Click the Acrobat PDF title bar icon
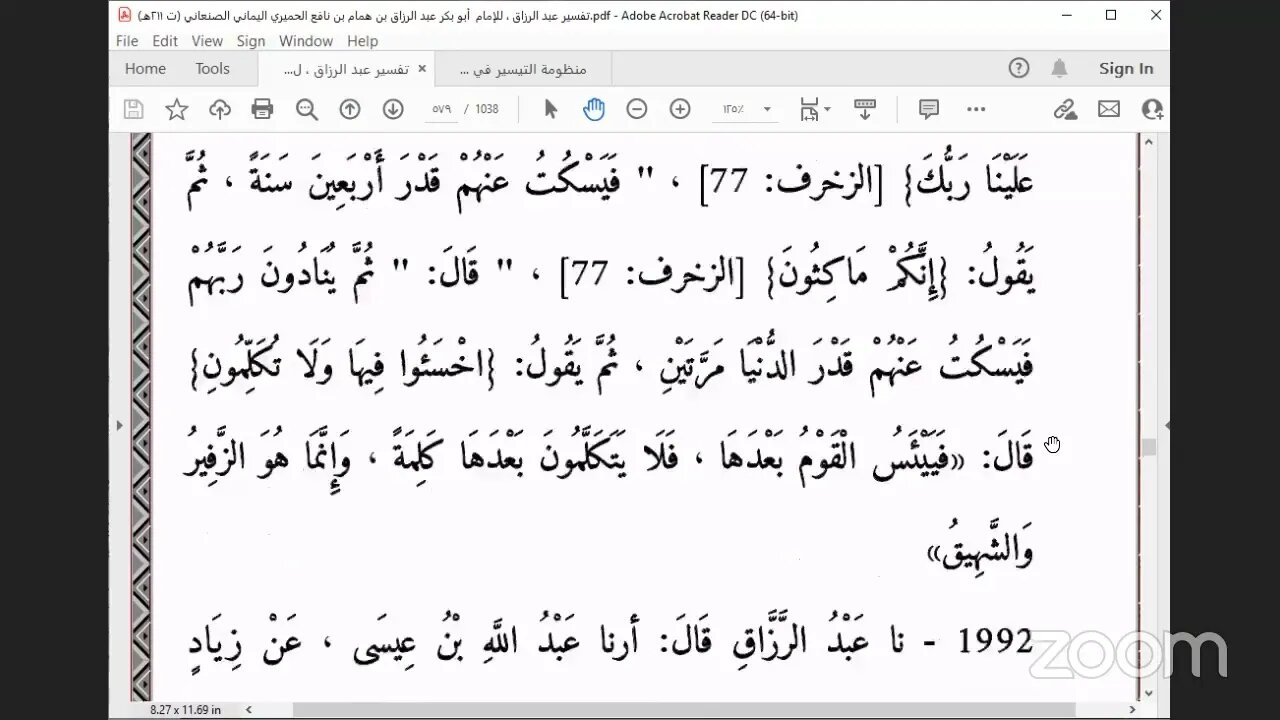The height and width of the screenshot is (720, 1280). [124, 15]
